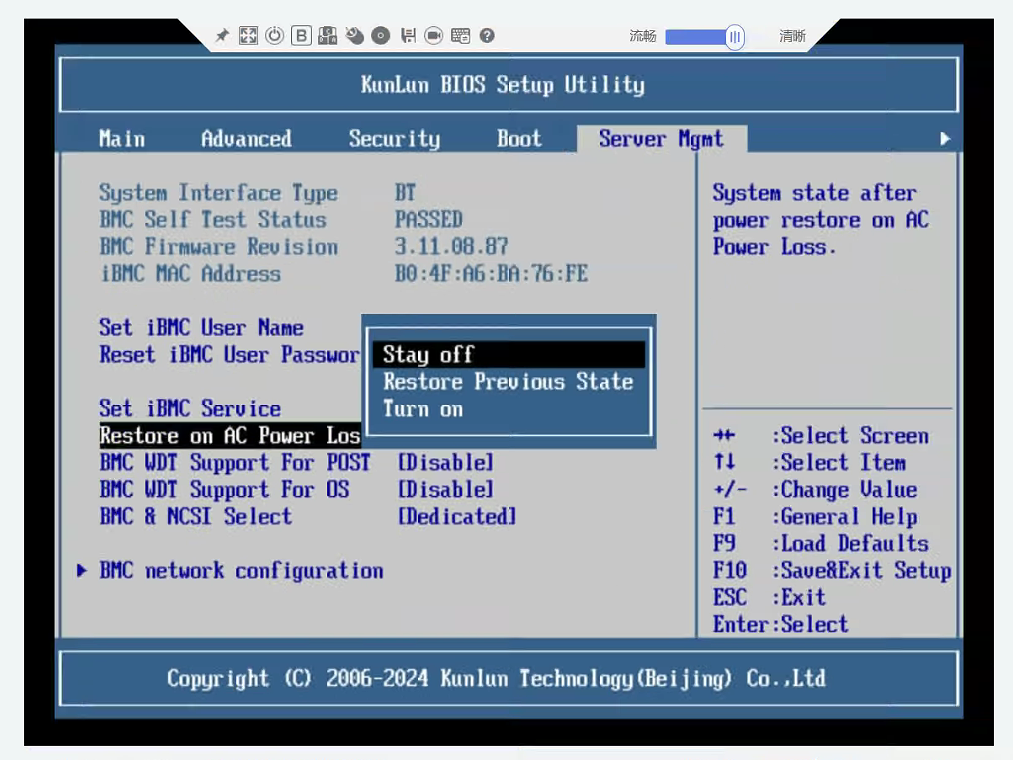Open the virtual keyboard icon

click(x=460, y=36)
